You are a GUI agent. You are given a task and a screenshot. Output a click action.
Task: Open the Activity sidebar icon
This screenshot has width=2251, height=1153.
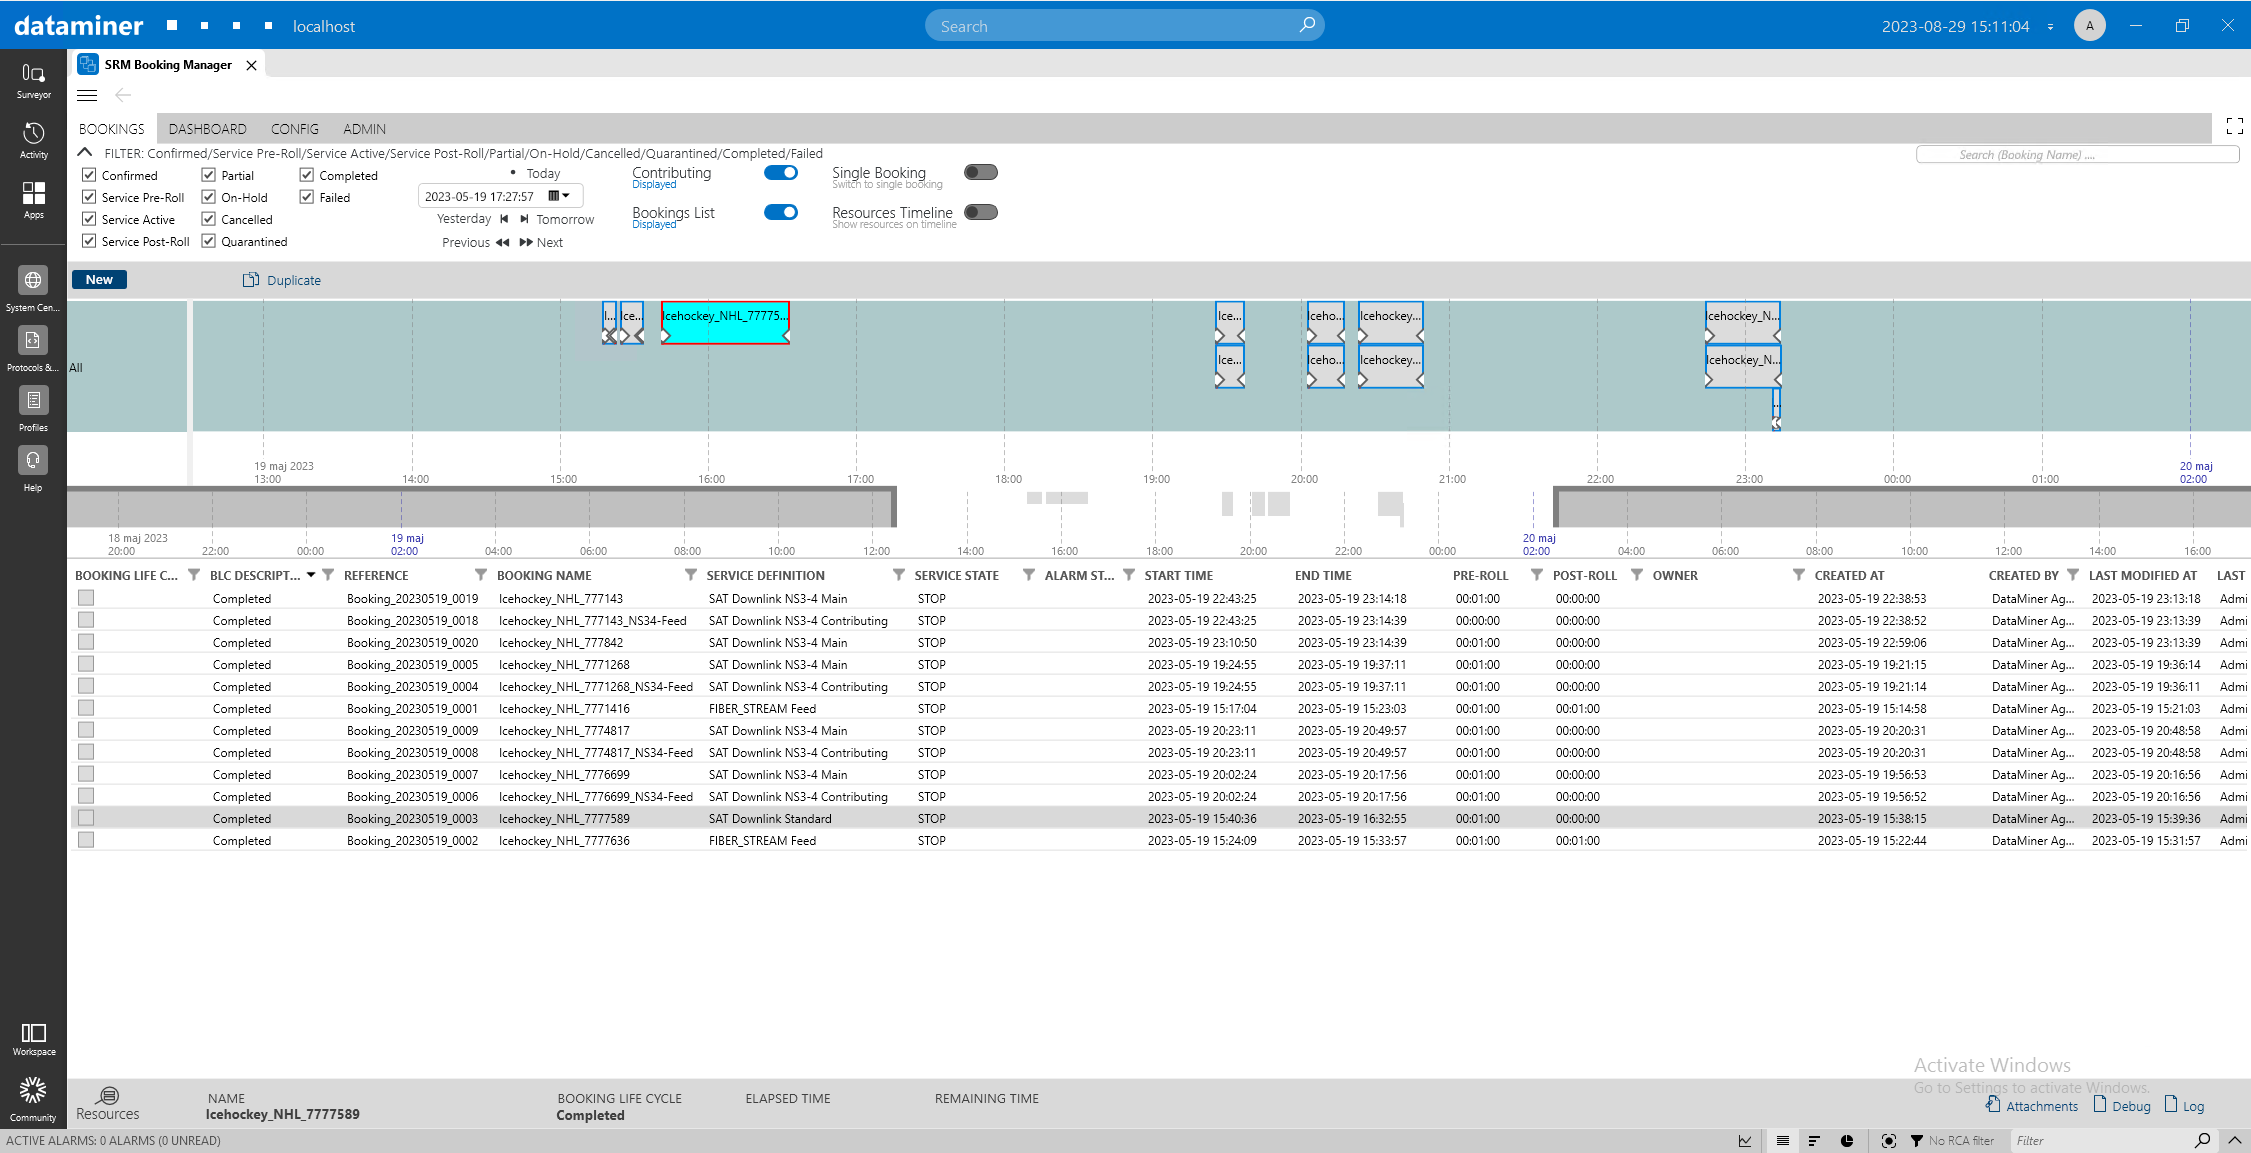tap(33, 141)
